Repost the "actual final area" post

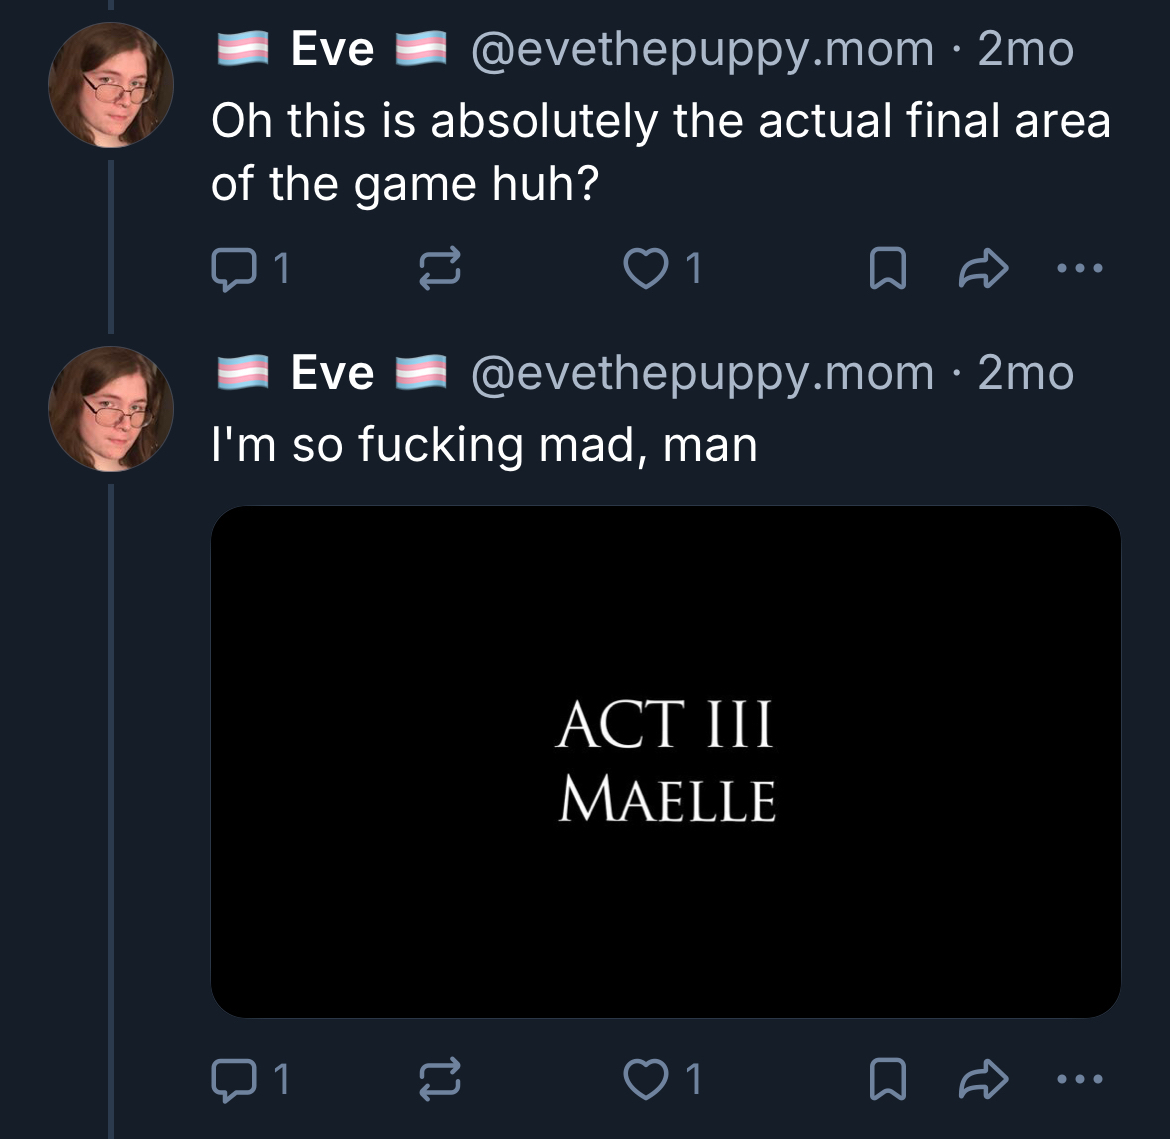(441, 268)
